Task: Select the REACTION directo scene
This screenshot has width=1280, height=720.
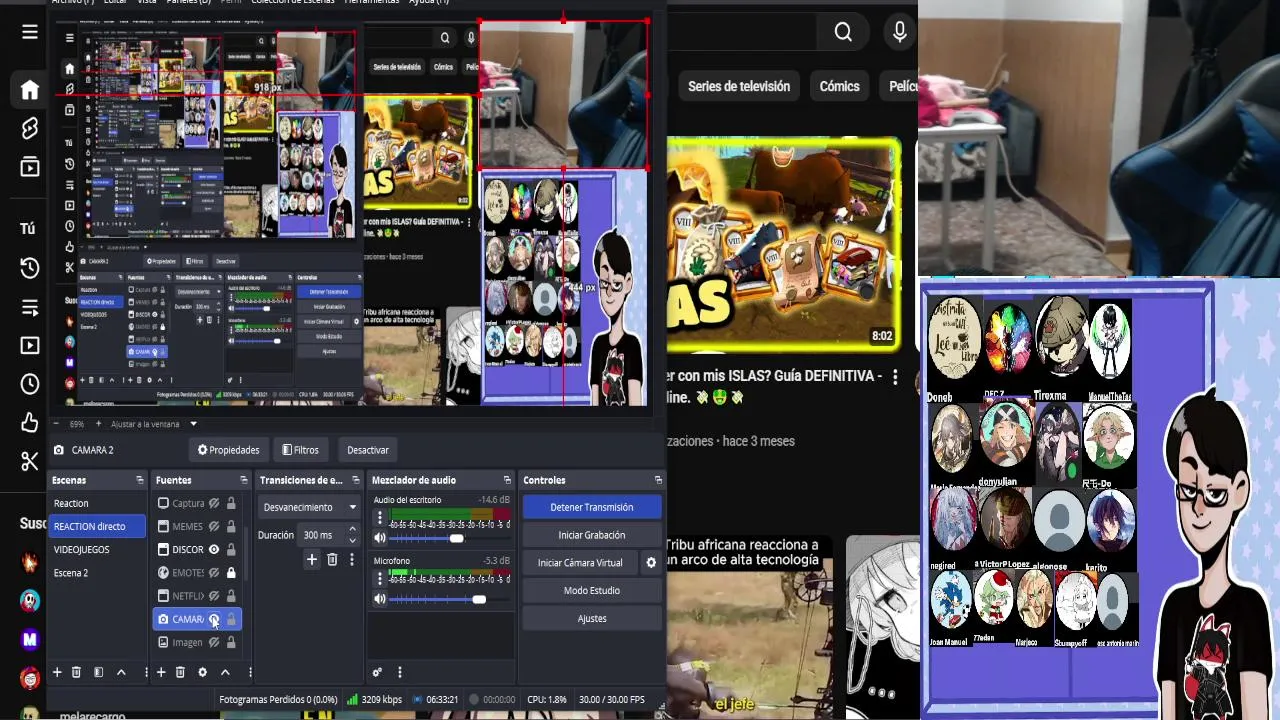Action: [98, 526]
